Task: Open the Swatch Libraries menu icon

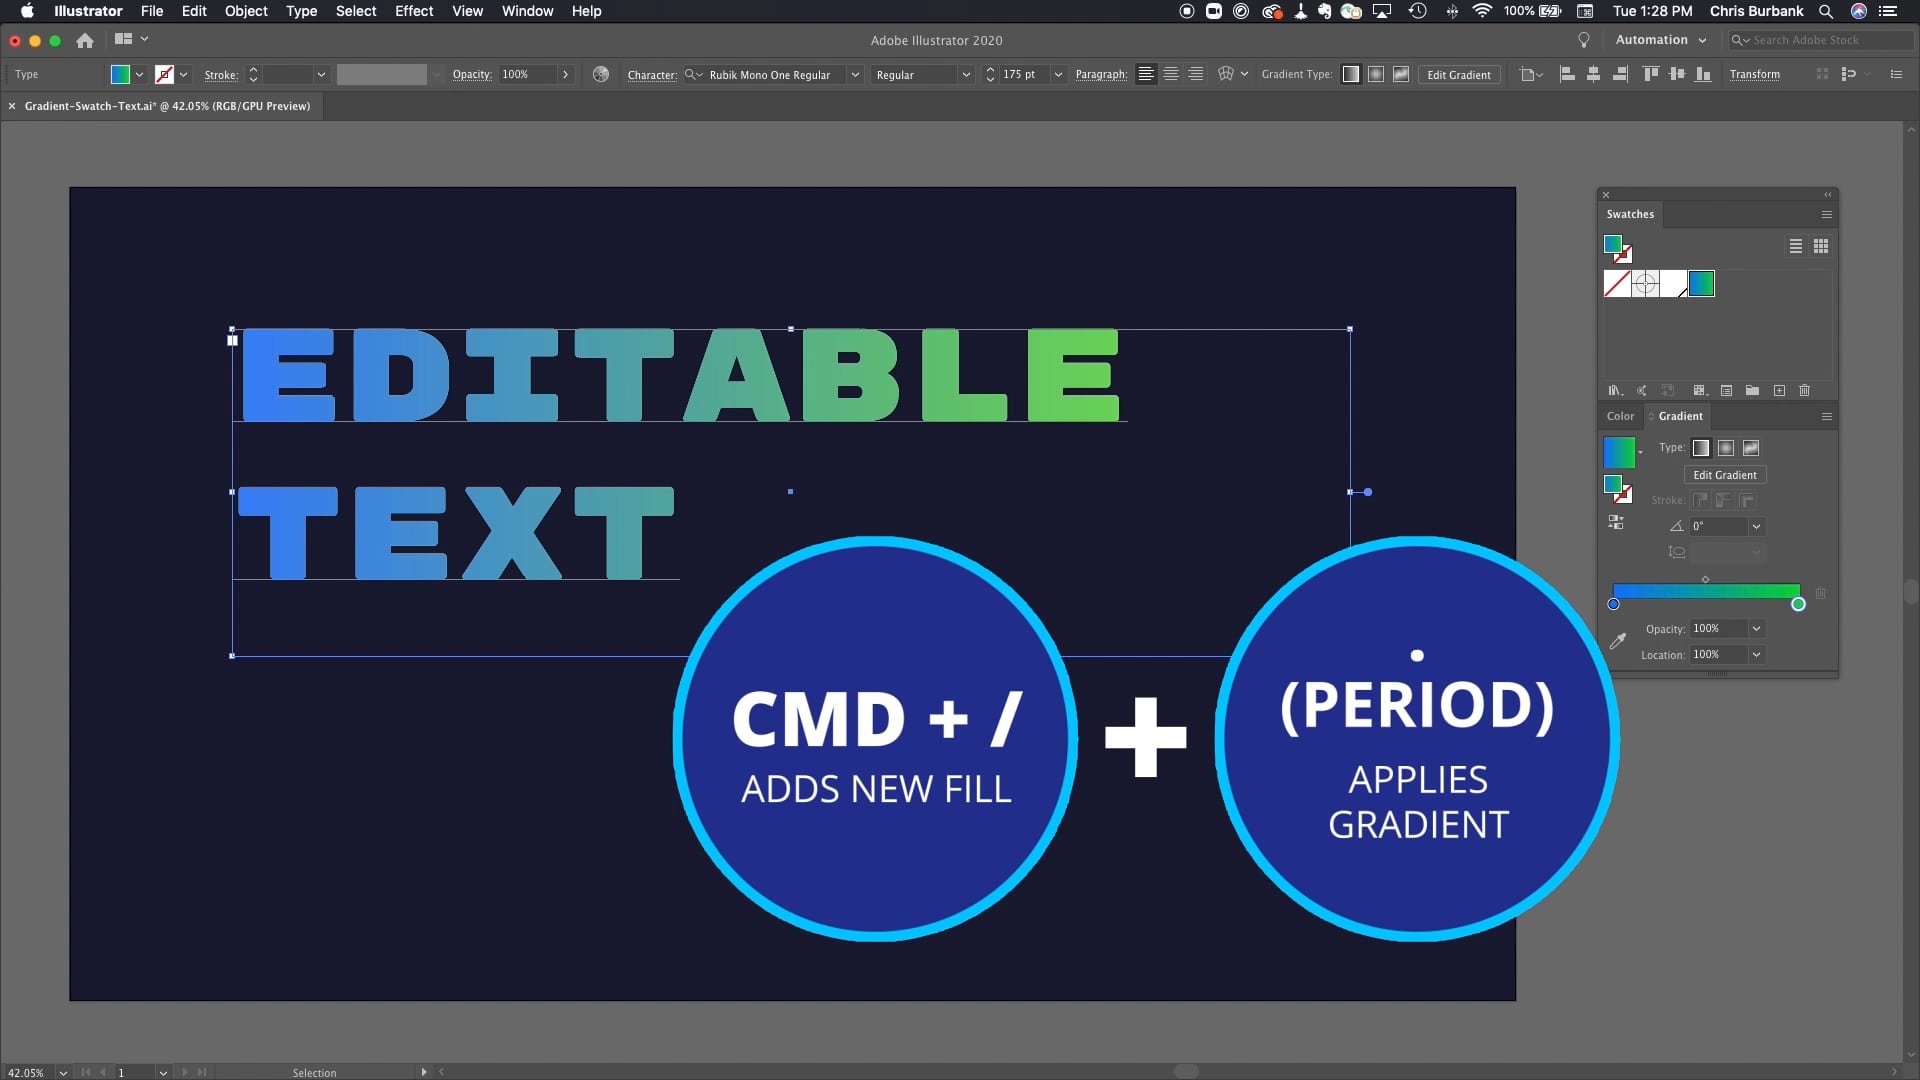Action: 1614,391
